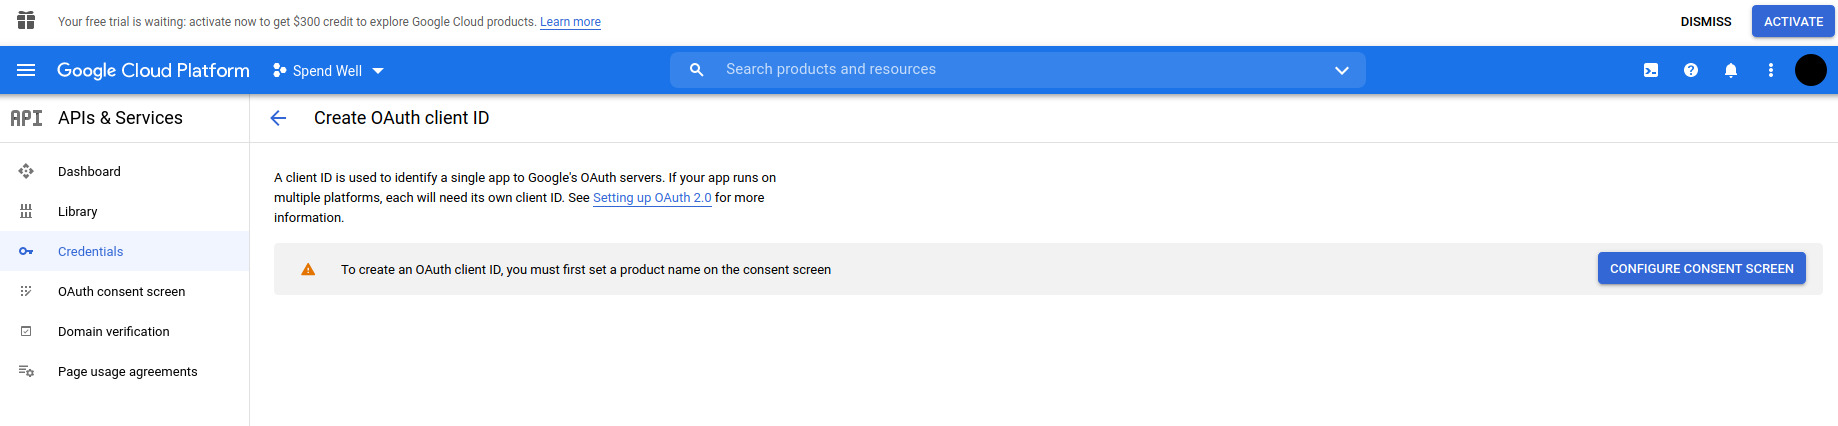Viewport: 1838px width, 426px height.
Task: Open the Spend Well project selector
Action: click(328, 71)
